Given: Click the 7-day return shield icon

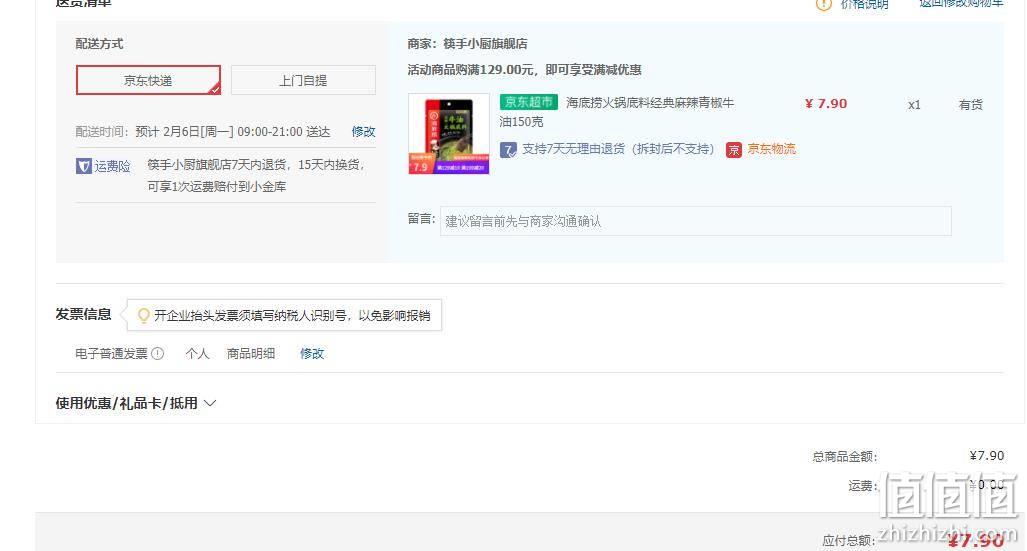Looking at the screenshot, I should (508, 150).
